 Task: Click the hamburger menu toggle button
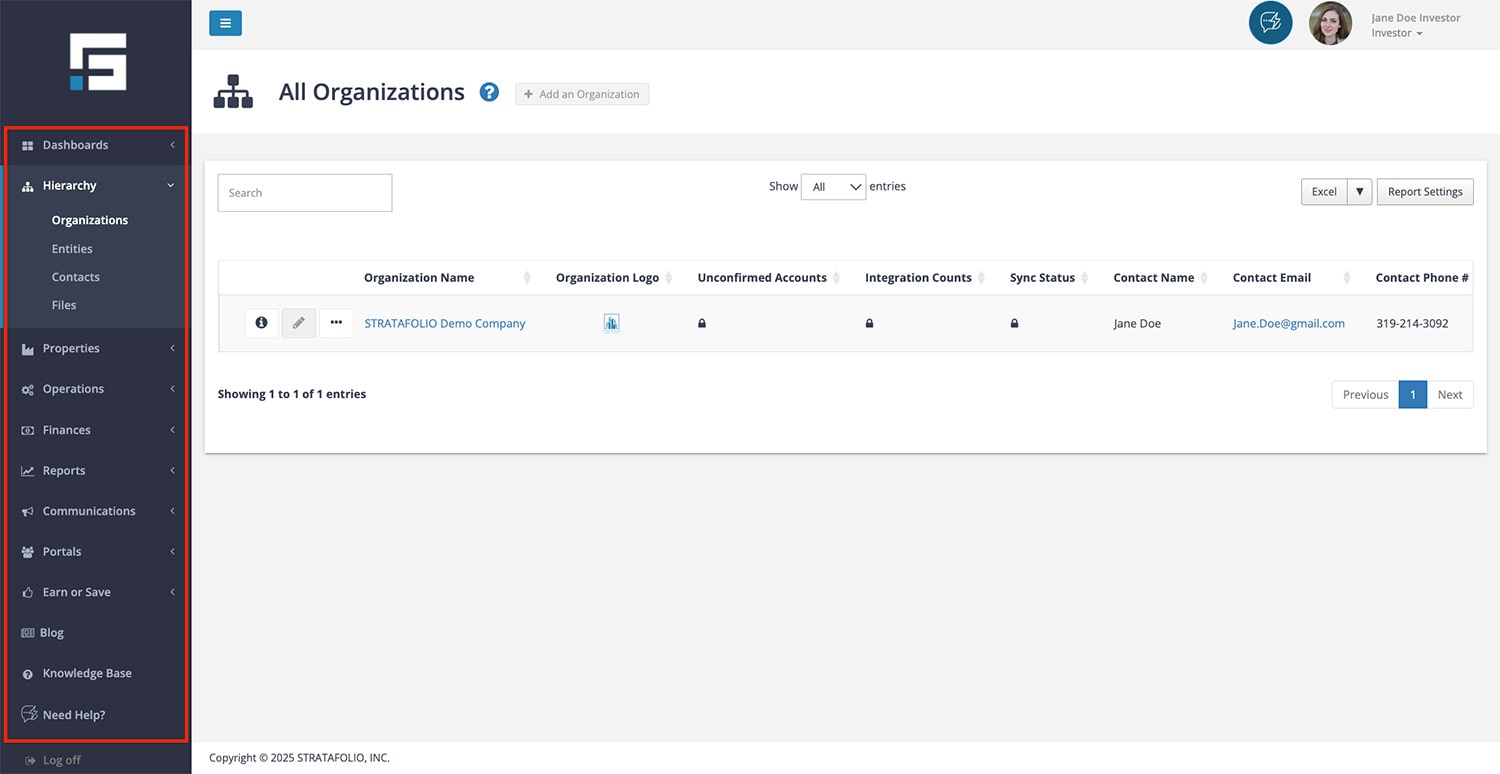[225, 23]
